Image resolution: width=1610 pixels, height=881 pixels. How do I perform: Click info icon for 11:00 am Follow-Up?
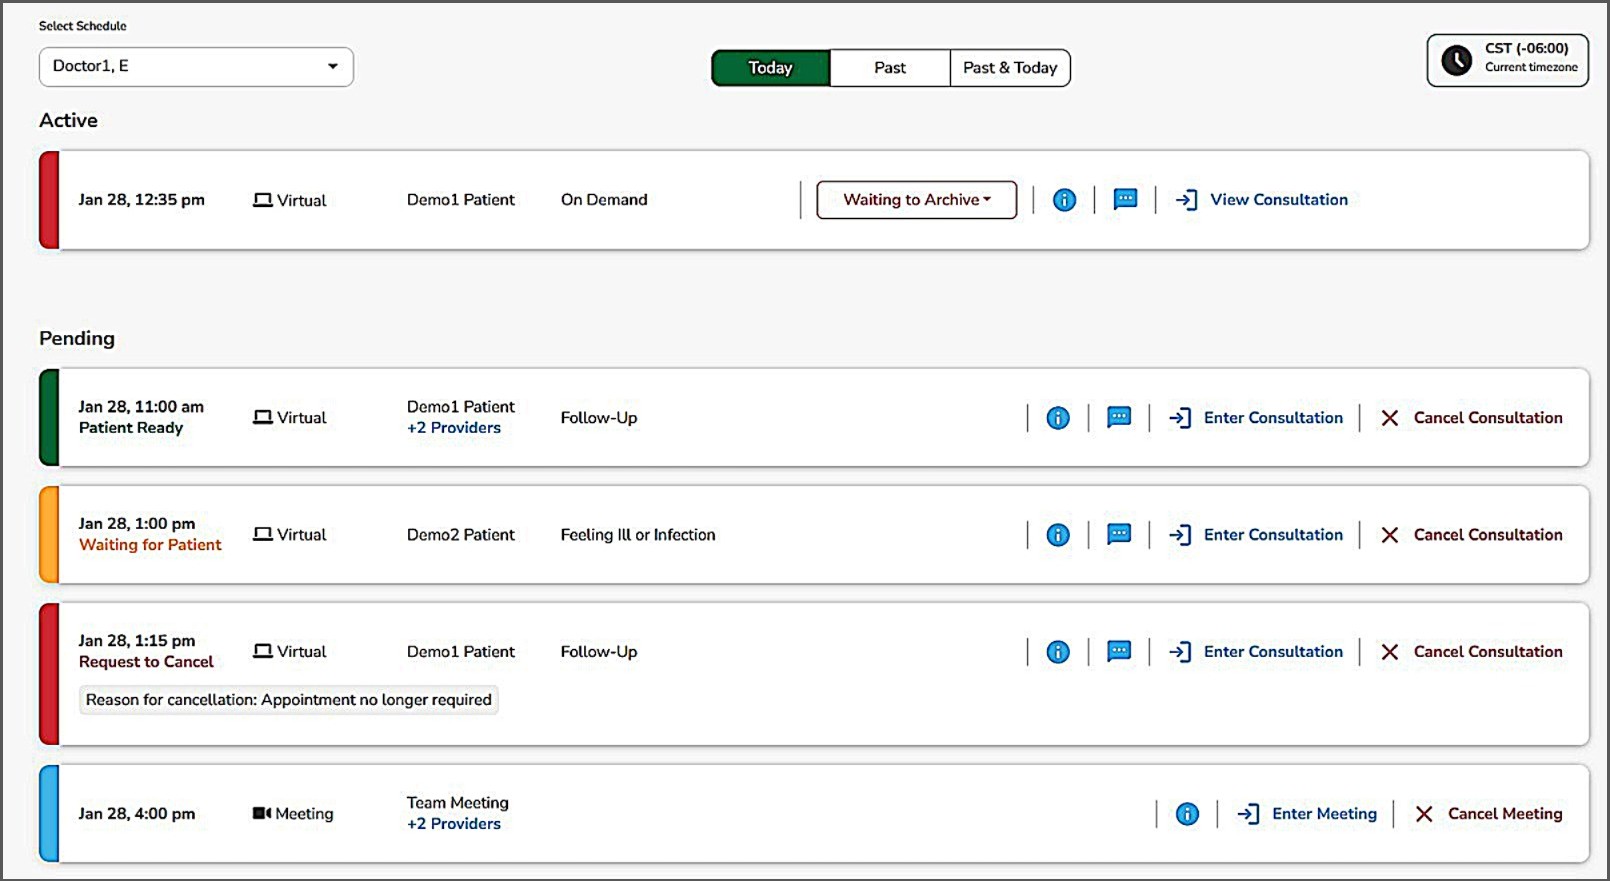pos(1057,418)
